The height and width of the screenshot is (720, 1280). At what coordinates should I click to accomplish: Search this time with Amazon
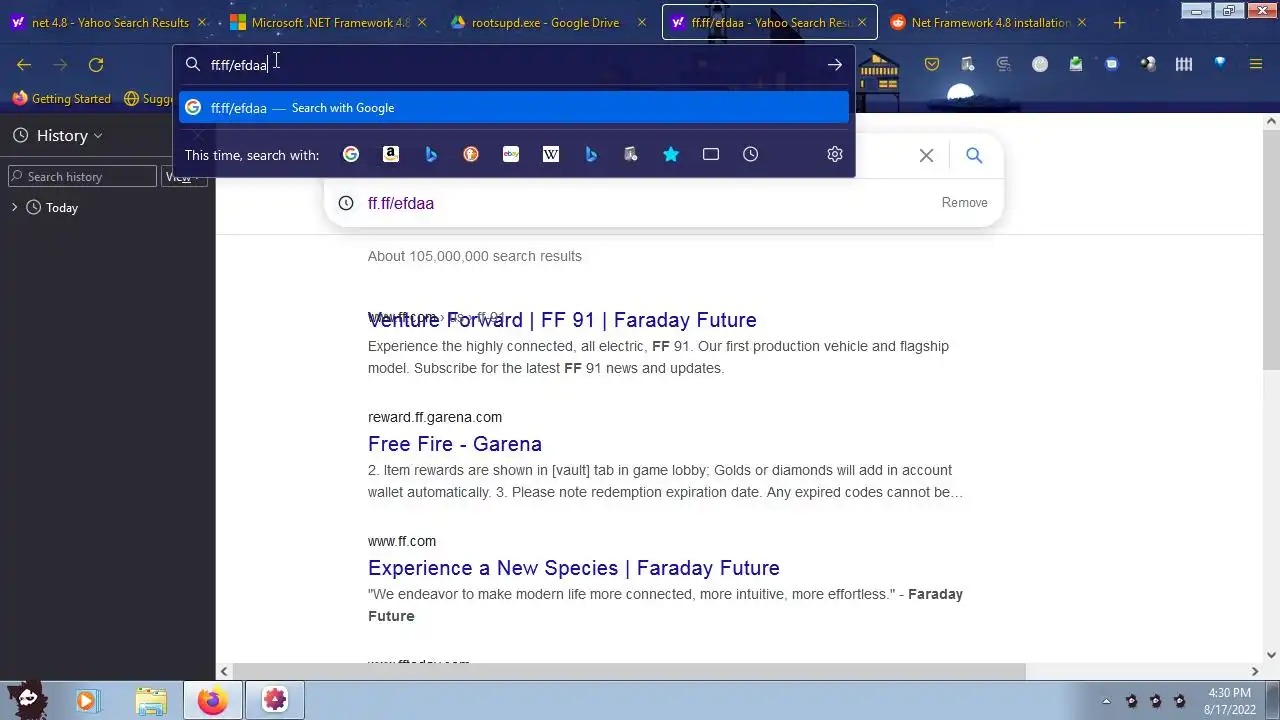(391, 154)
